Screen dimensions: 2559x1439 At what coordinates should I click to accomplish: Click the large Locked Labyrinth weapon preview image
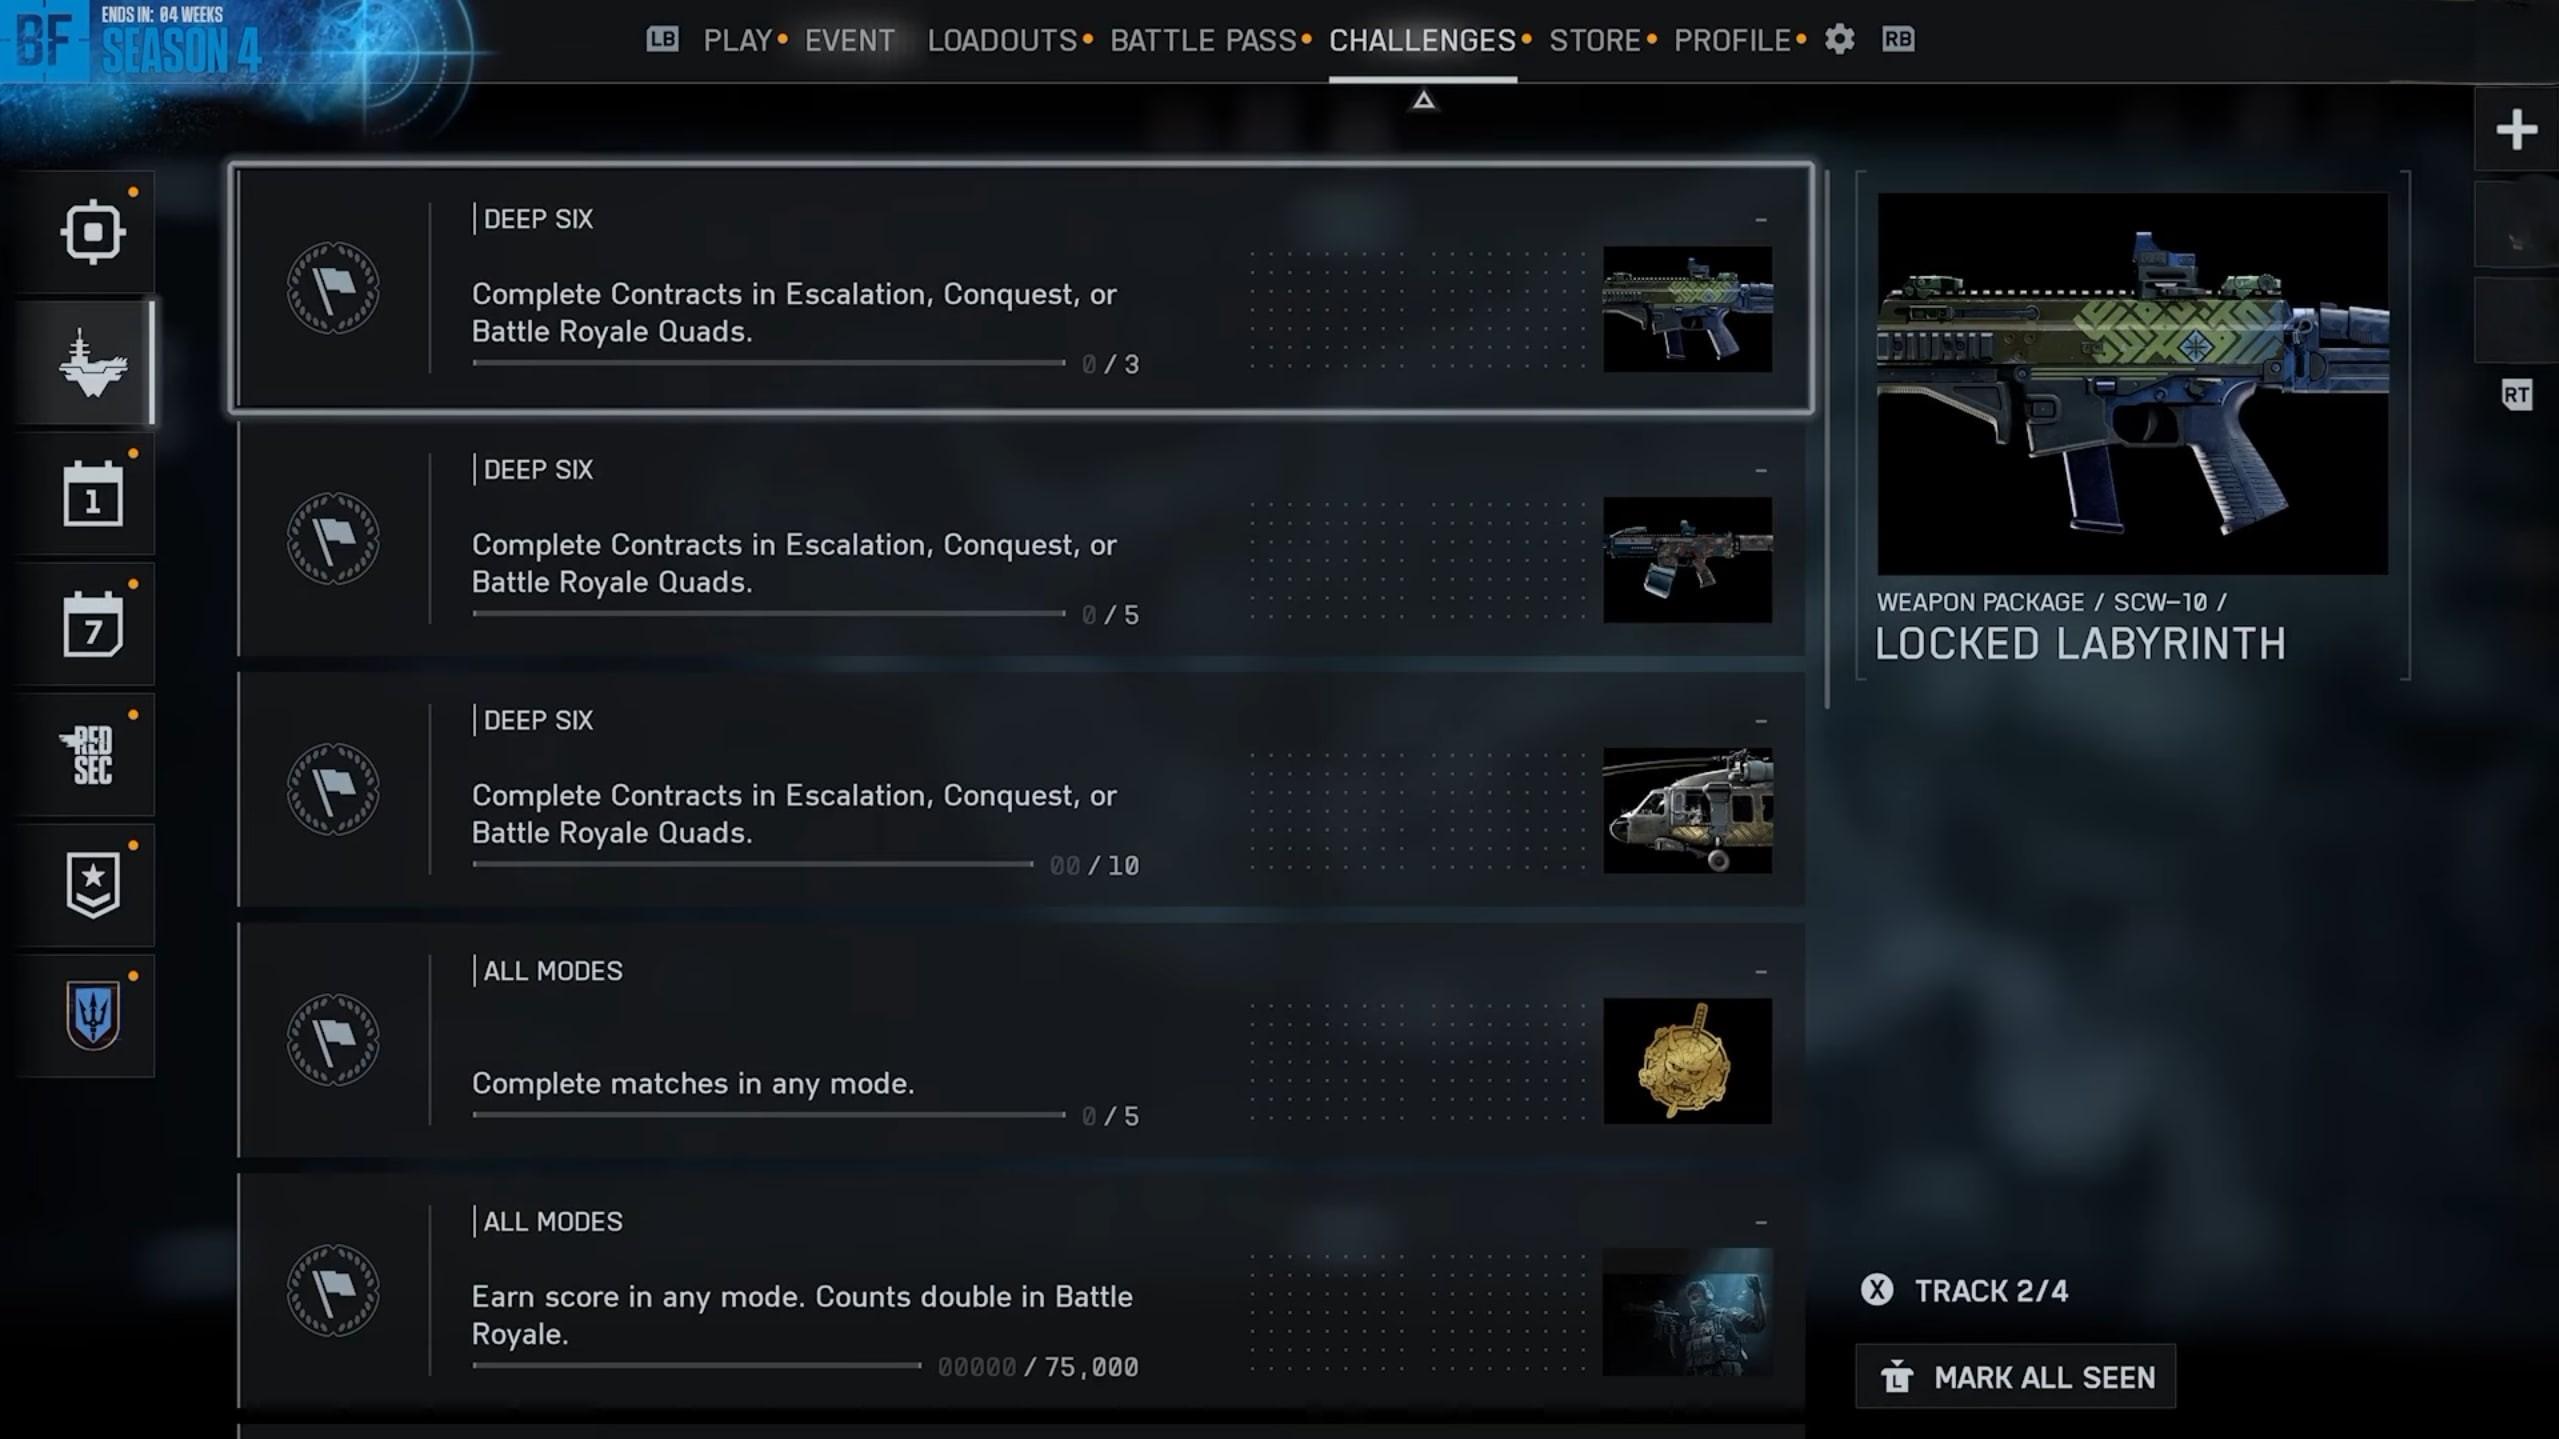click(2132, 383)
